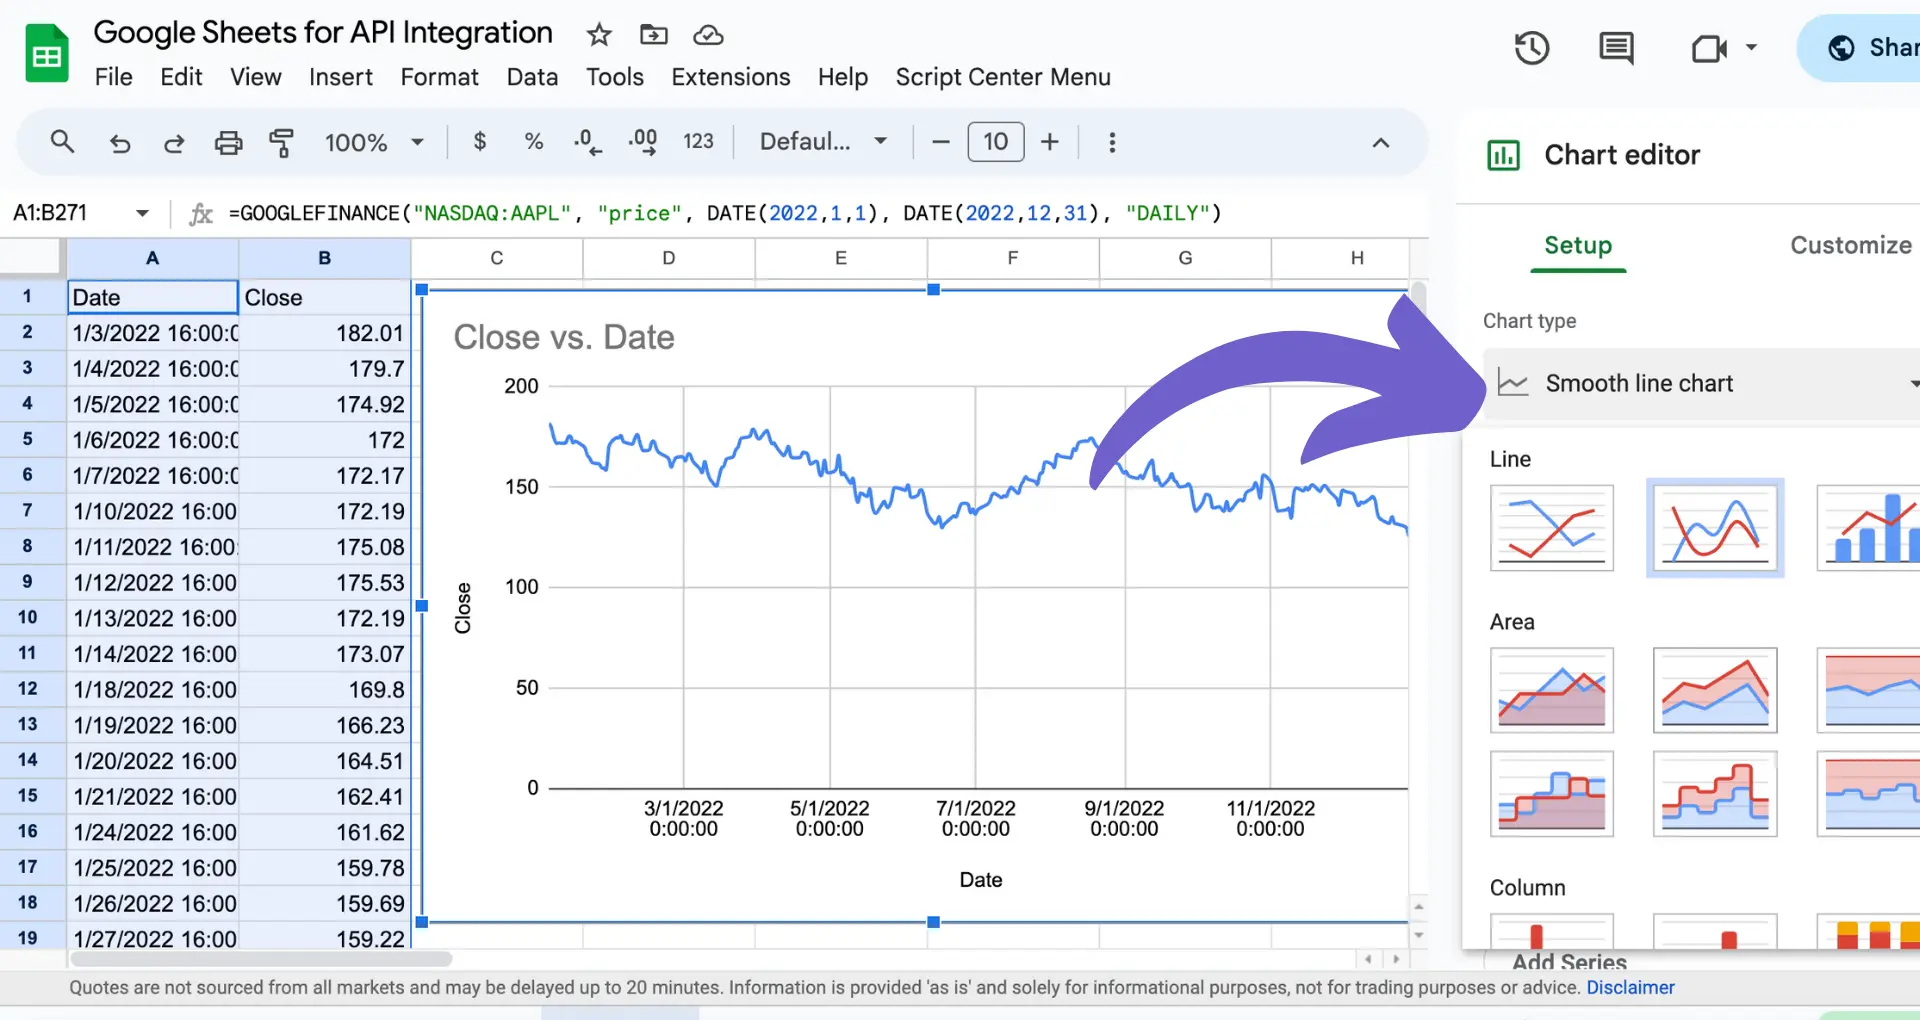Open the Smooth line chart type dropdown
Viewport: 1920px width, 1020px height.
(x=1700, y=384)
